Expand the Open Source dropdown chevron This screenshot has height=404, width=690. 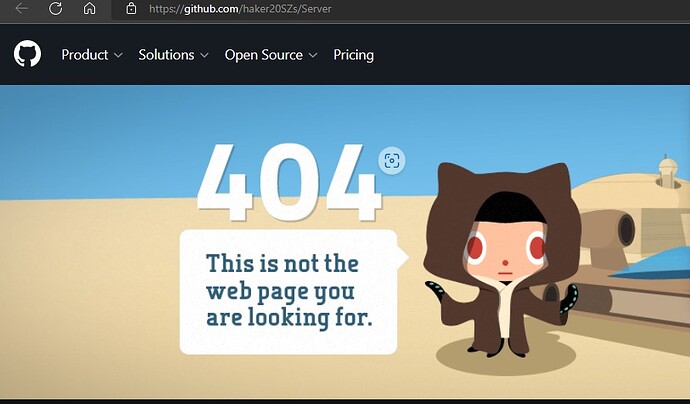[x=313, y=55]
